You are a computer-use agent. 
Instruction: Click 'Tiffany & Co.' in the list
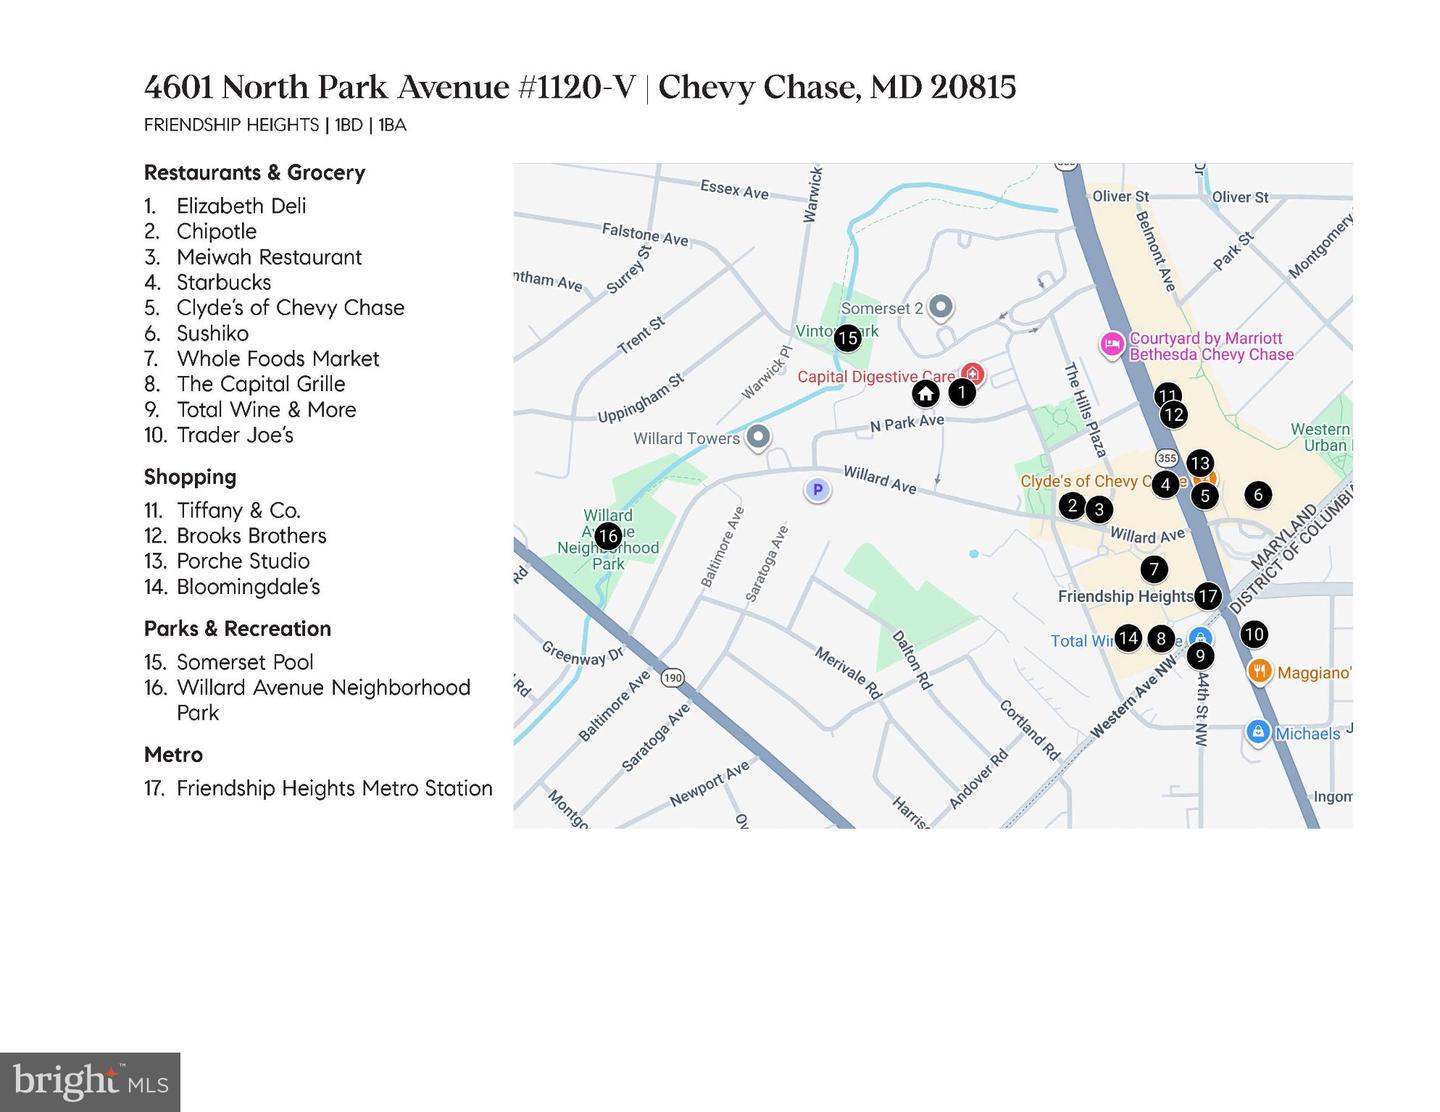(x=239, y=511)
